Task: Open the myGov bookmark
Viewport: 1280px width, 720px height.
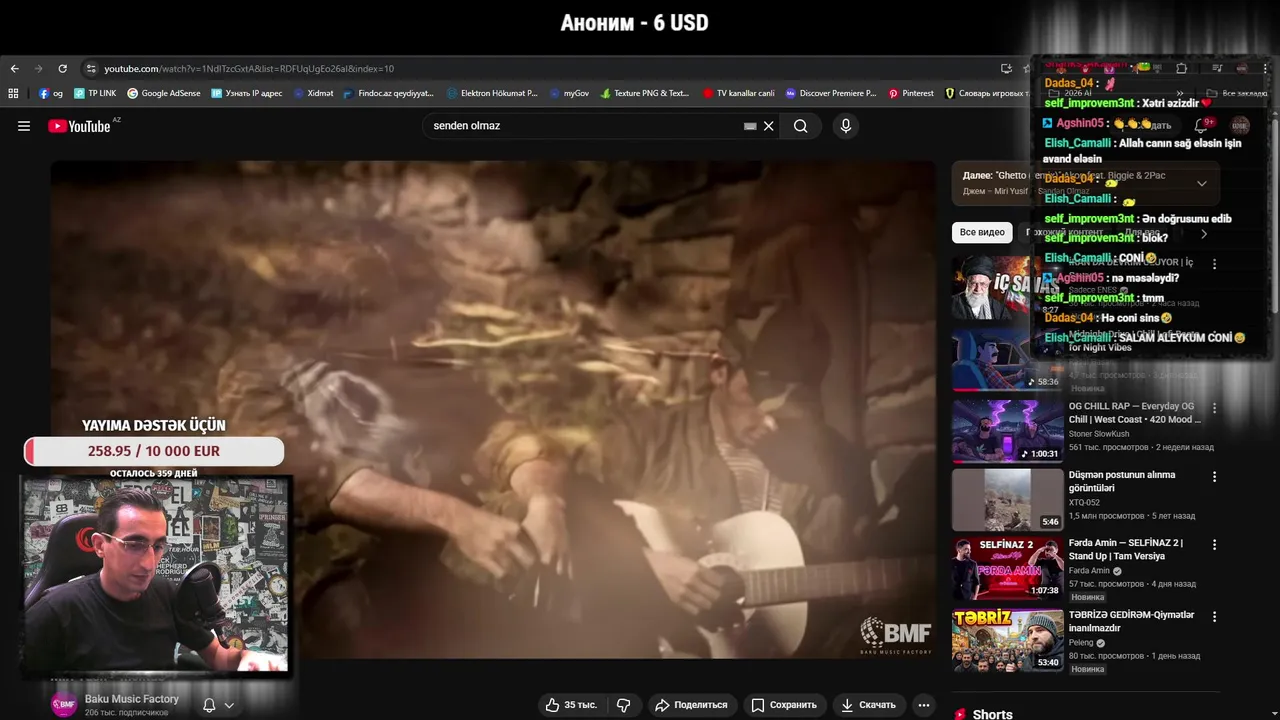Action: point(570,93)
